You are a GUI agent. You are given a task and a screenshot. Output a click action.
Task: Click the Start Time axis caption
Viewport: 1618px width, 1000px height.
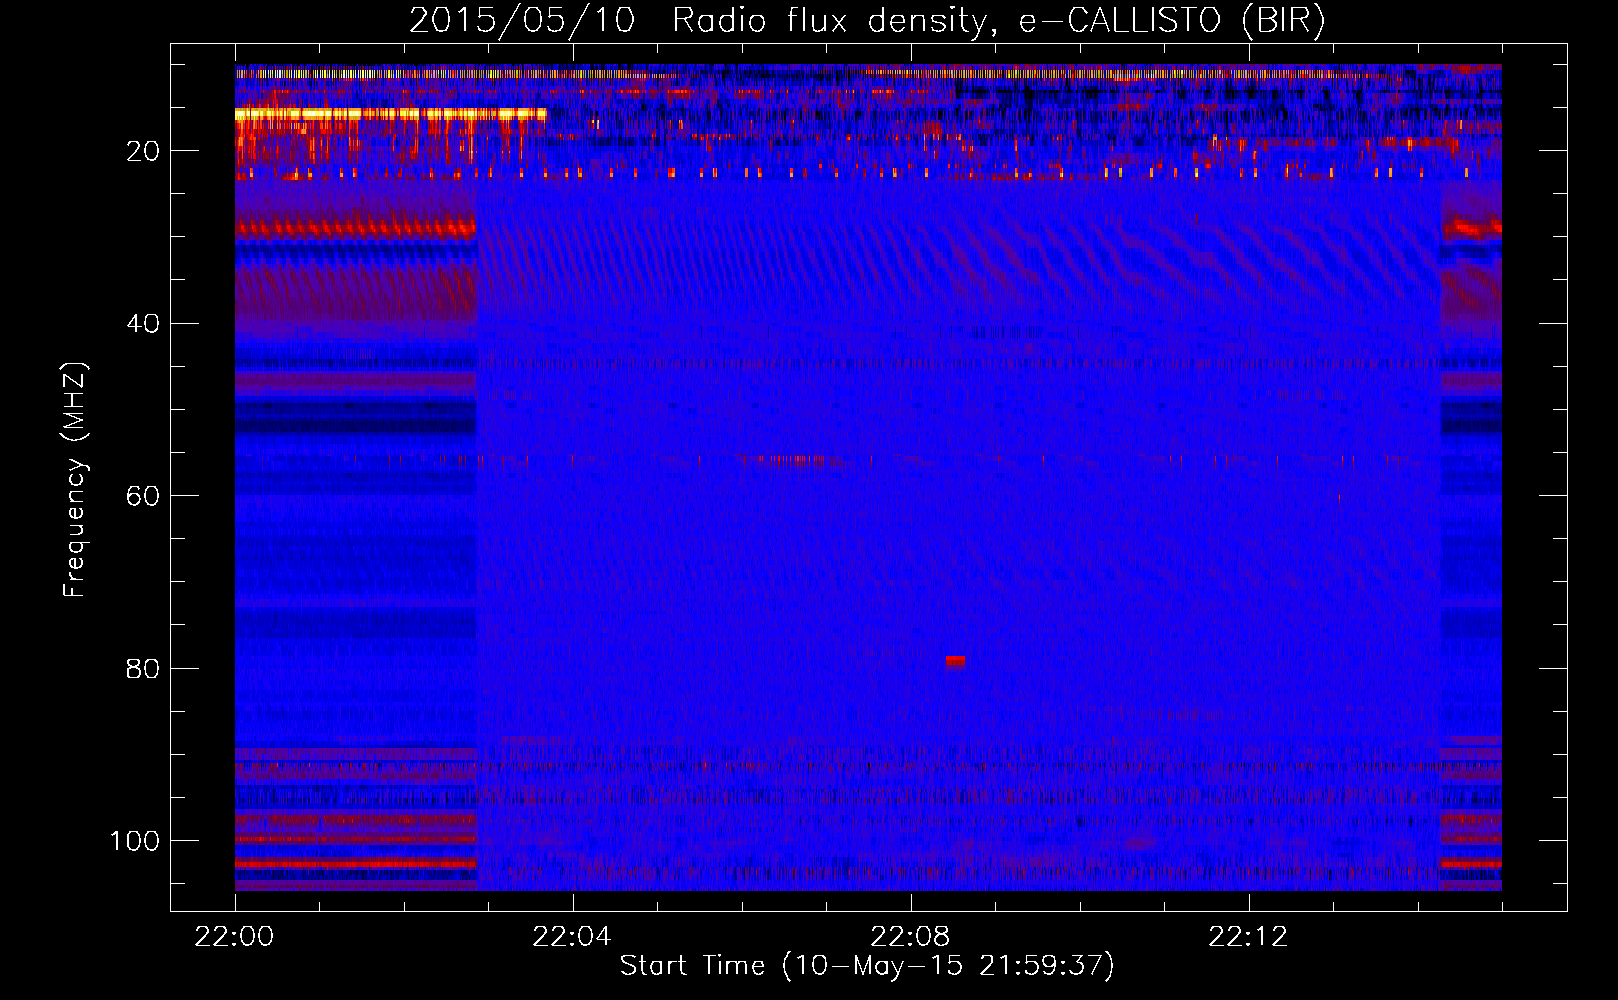pyautogui.click(x=867, y=965)
